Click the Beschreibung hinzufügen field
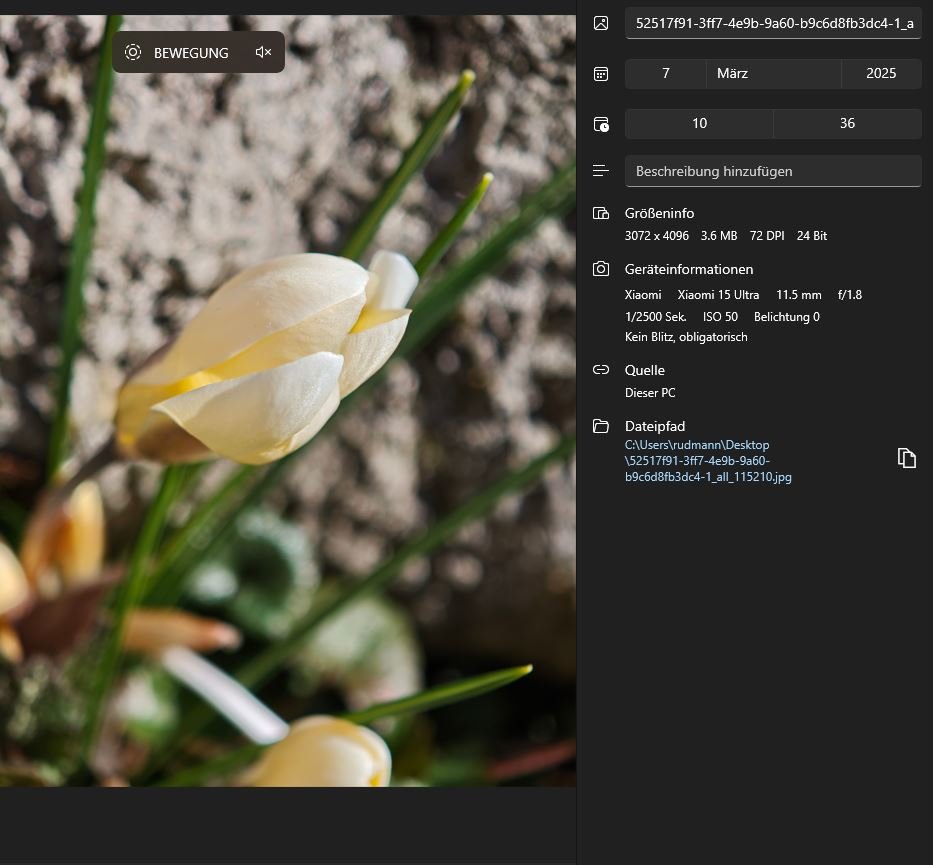This screenshot has width=933, height=865. tap(773, 171)
